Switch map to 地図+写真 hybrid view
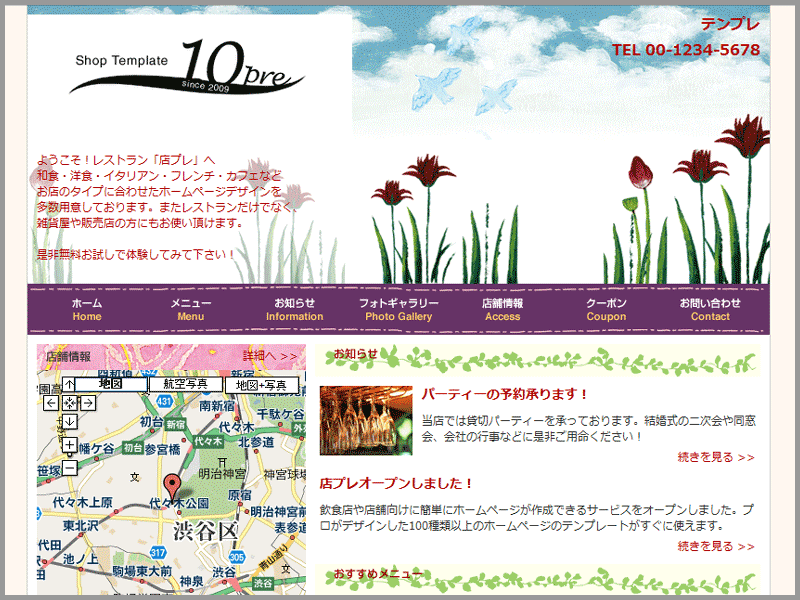 coord(261,384)
